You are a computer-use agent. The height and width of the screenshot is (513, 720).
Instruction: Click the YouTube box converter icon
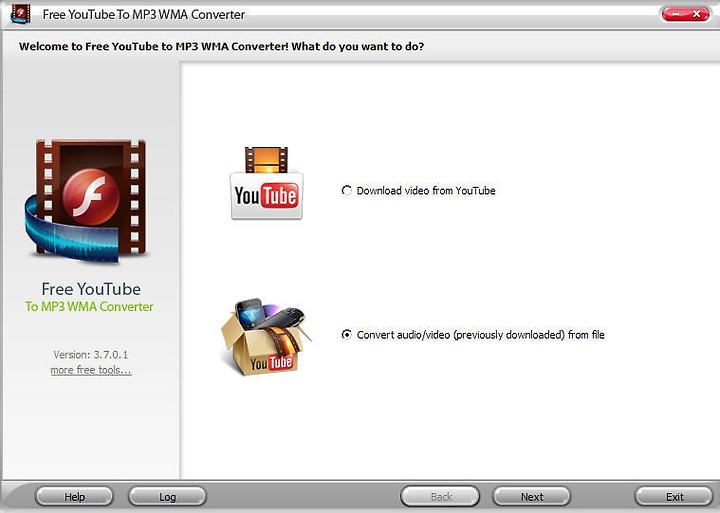coord(265,337)
